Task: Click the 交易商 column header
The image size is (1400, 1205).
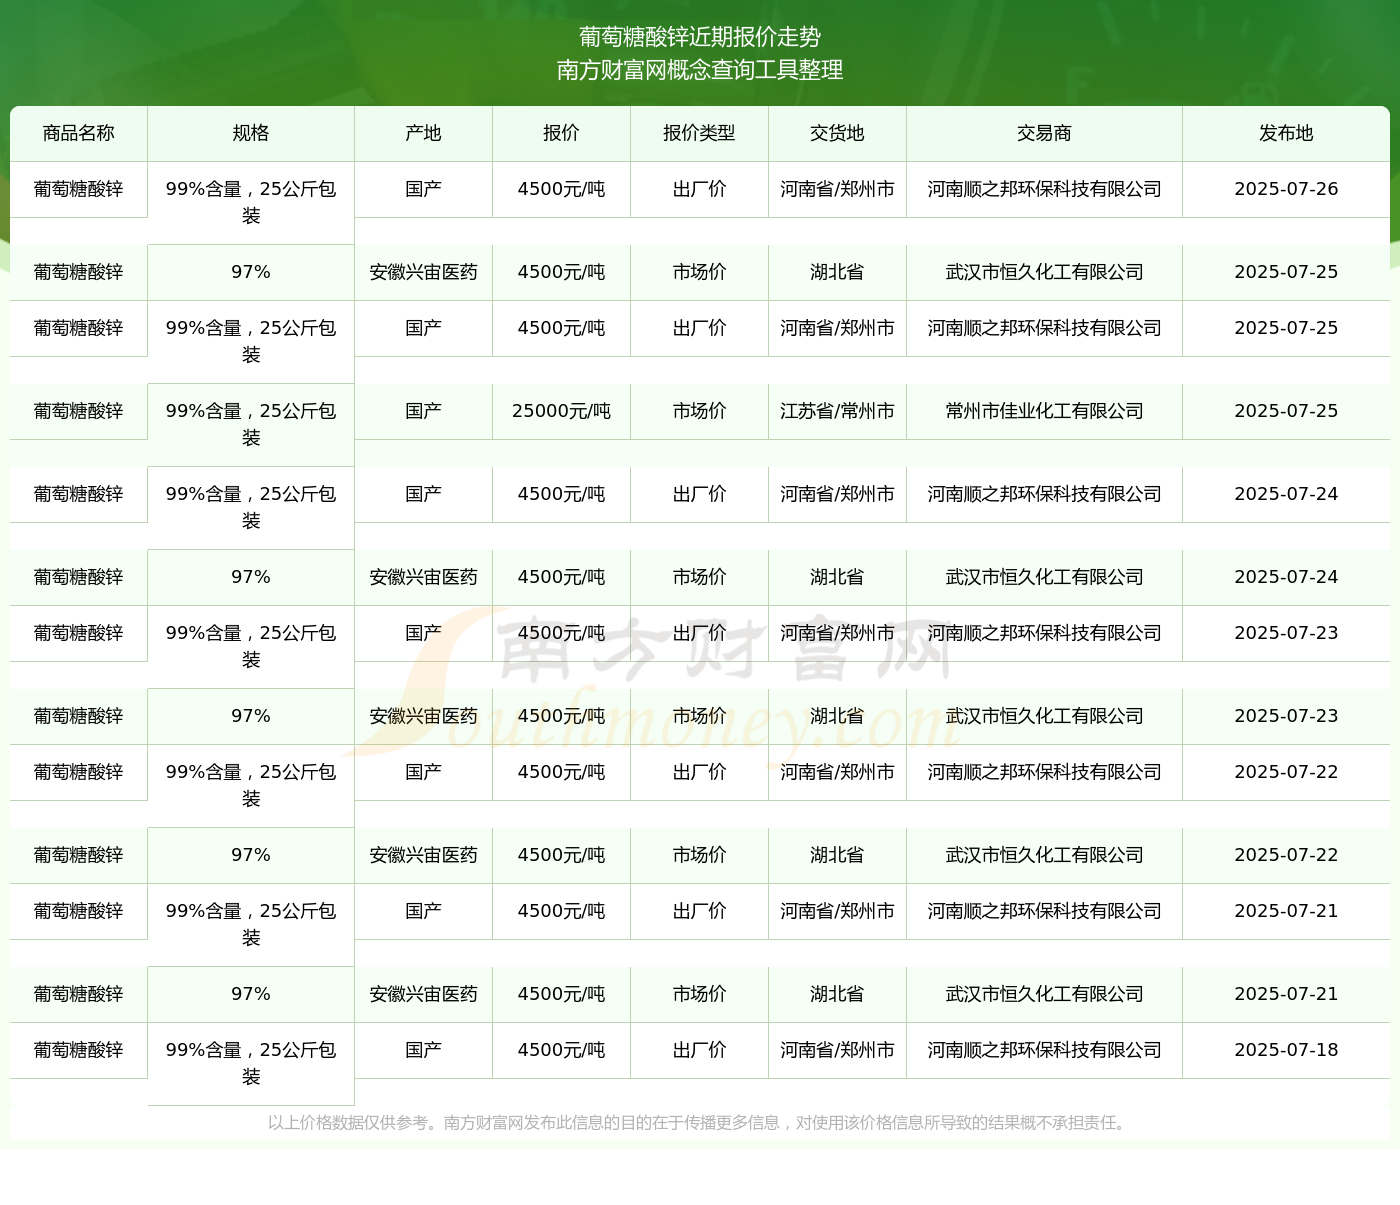Action: pyautogui.click(x=1044, y=133)
